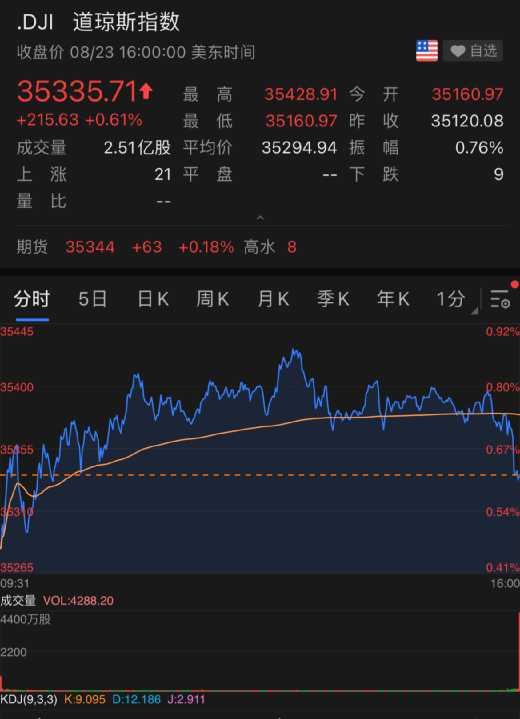Image resolution: width=520 pixels, height=719 pixels.
Task: Tap the volume value 2.51亿股
Action: [x=137, y=148]
